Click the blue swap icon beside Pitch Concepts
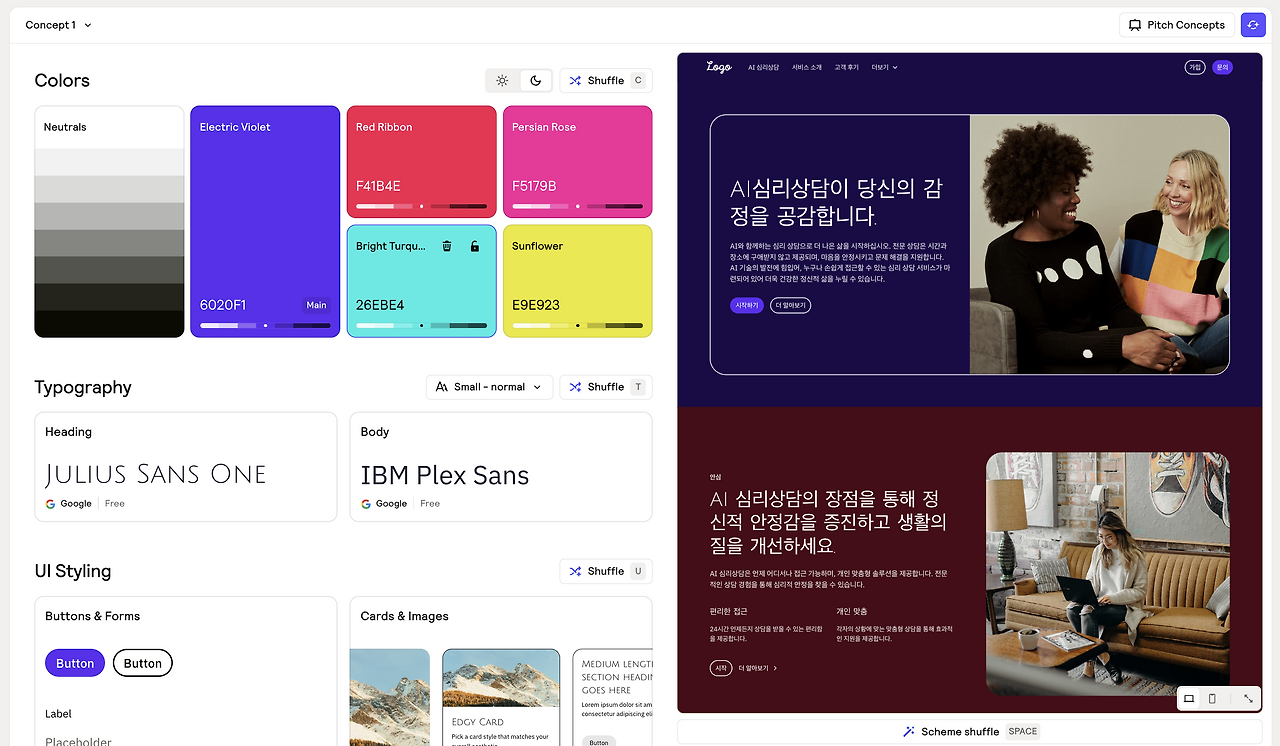This screenshot has width=1280, height=746. (1253, 24)
